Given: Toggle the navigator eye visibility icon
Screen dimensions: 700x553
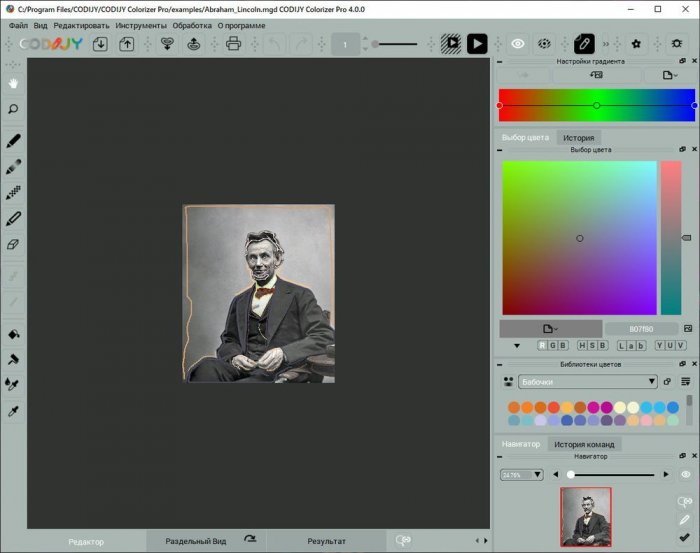Looking at the screenshot, I should point(686,474).
